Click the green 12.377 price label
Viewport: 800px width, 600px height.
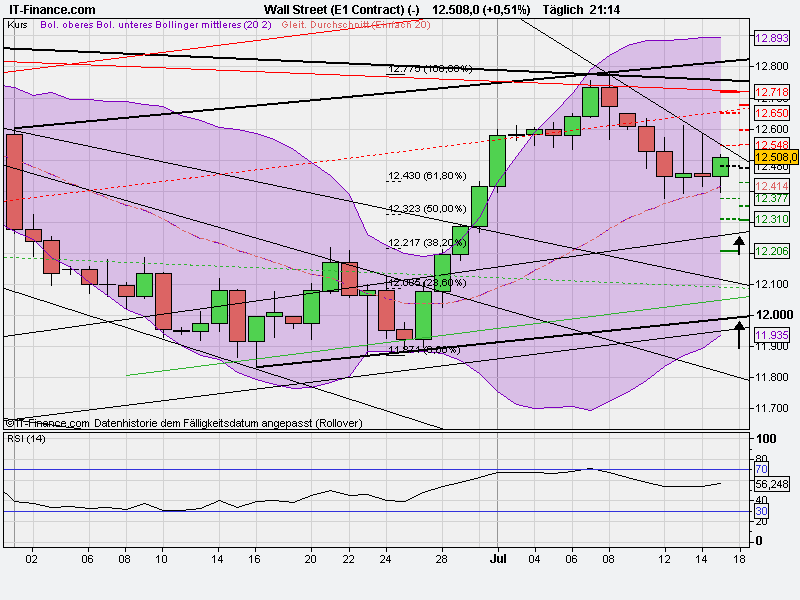(x=770, y=200)
